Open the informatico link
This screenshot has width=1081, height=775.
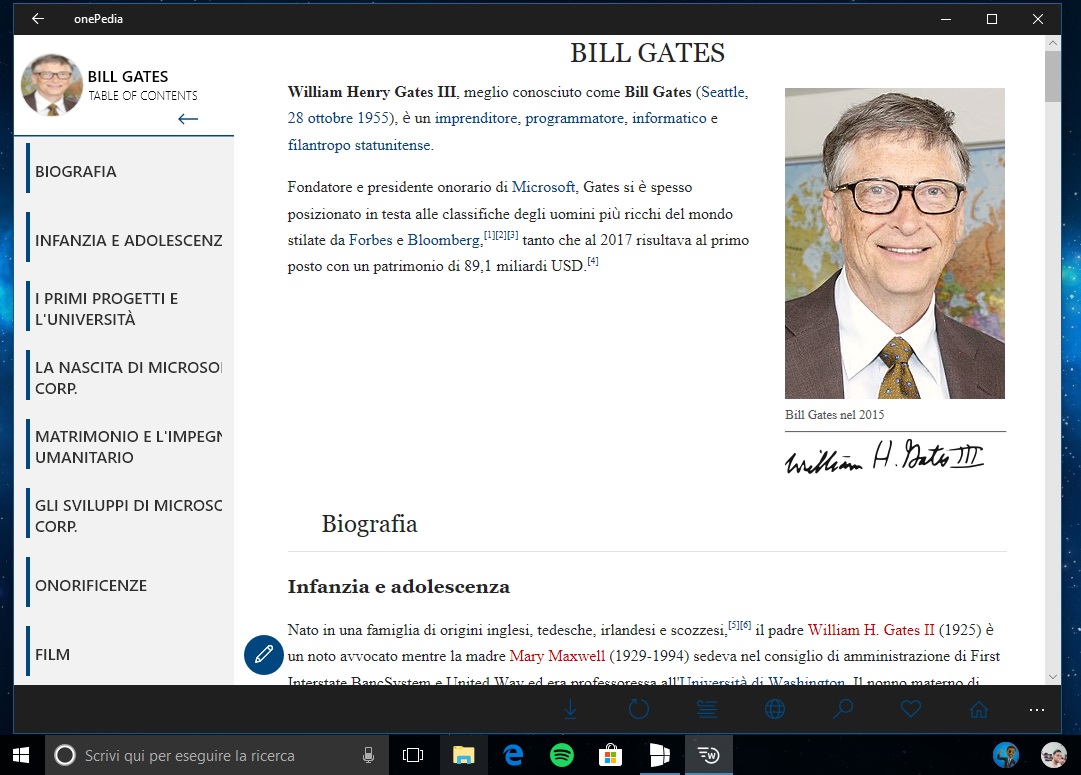[669, 118]
